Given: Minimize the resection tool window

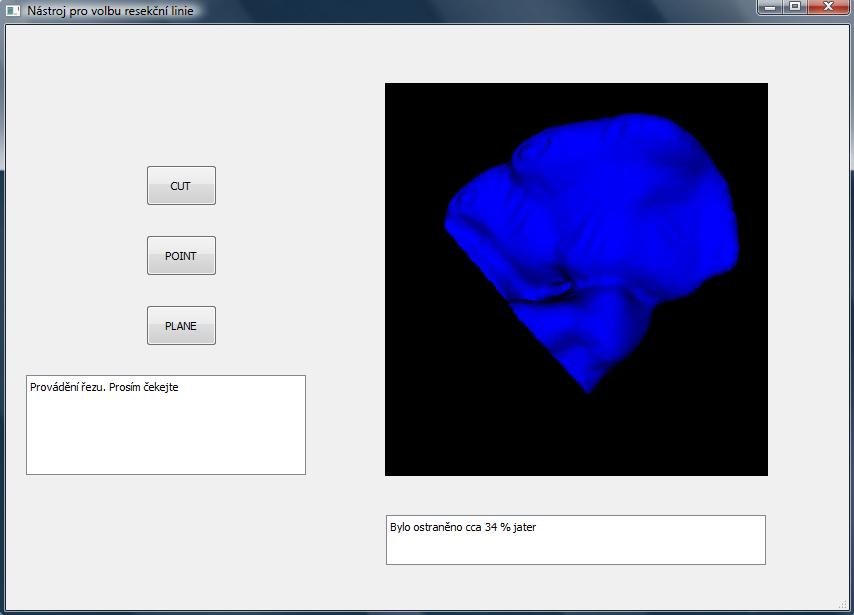Looking at the screenshot, I should (x=770, y=7).
